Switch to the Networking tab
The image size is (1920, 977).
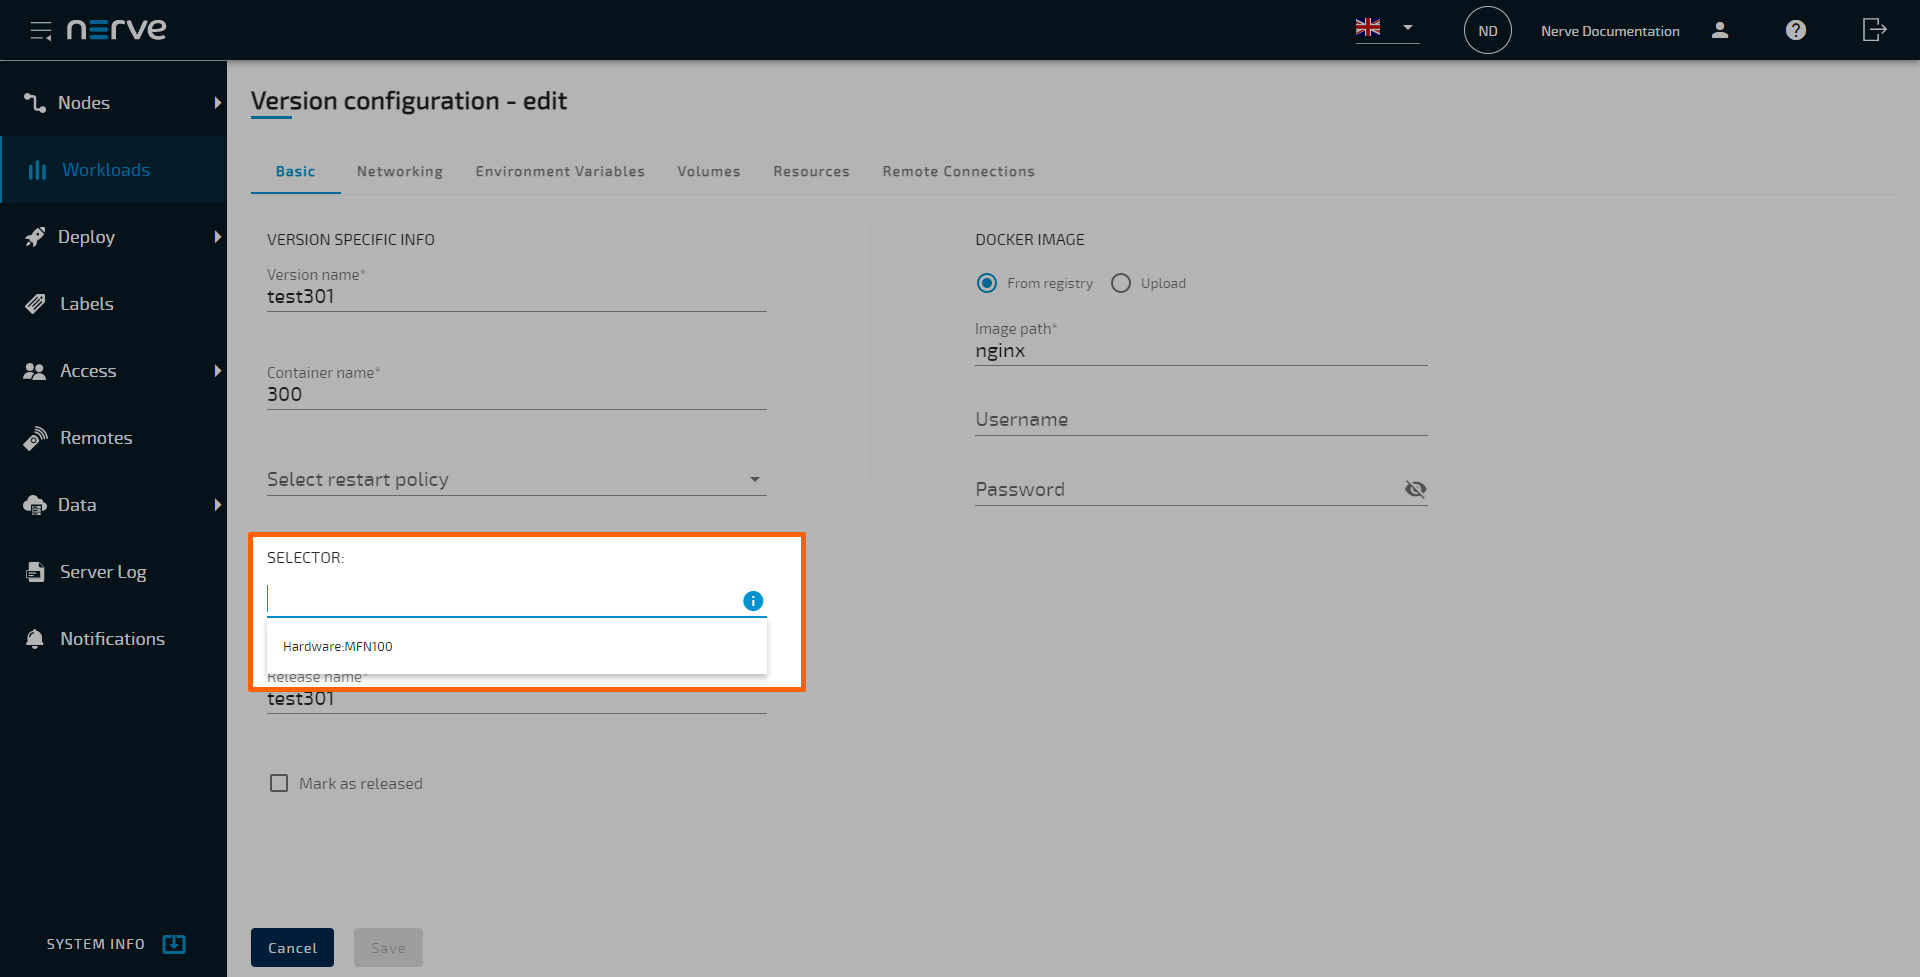[399, 171]
